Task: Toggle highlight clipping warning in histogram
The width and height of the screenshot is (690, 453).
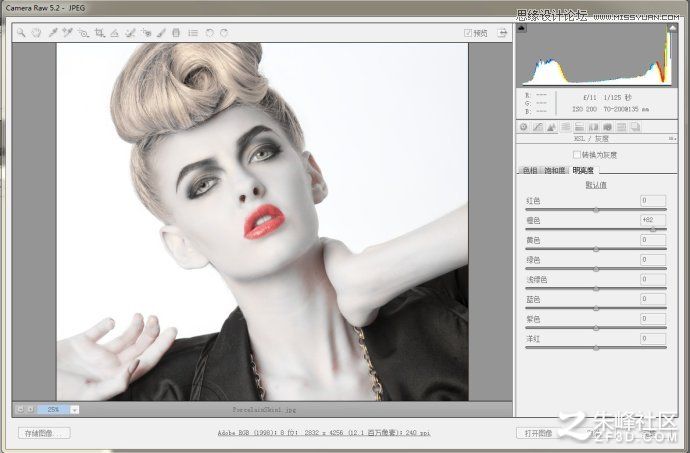Action: pos(673,28)
